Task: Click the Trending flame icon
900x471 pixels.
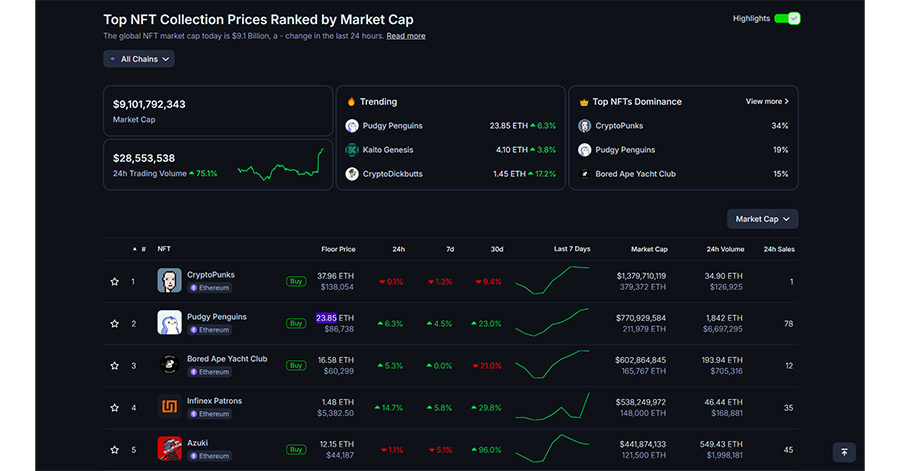Action: [x=351, y=102]
